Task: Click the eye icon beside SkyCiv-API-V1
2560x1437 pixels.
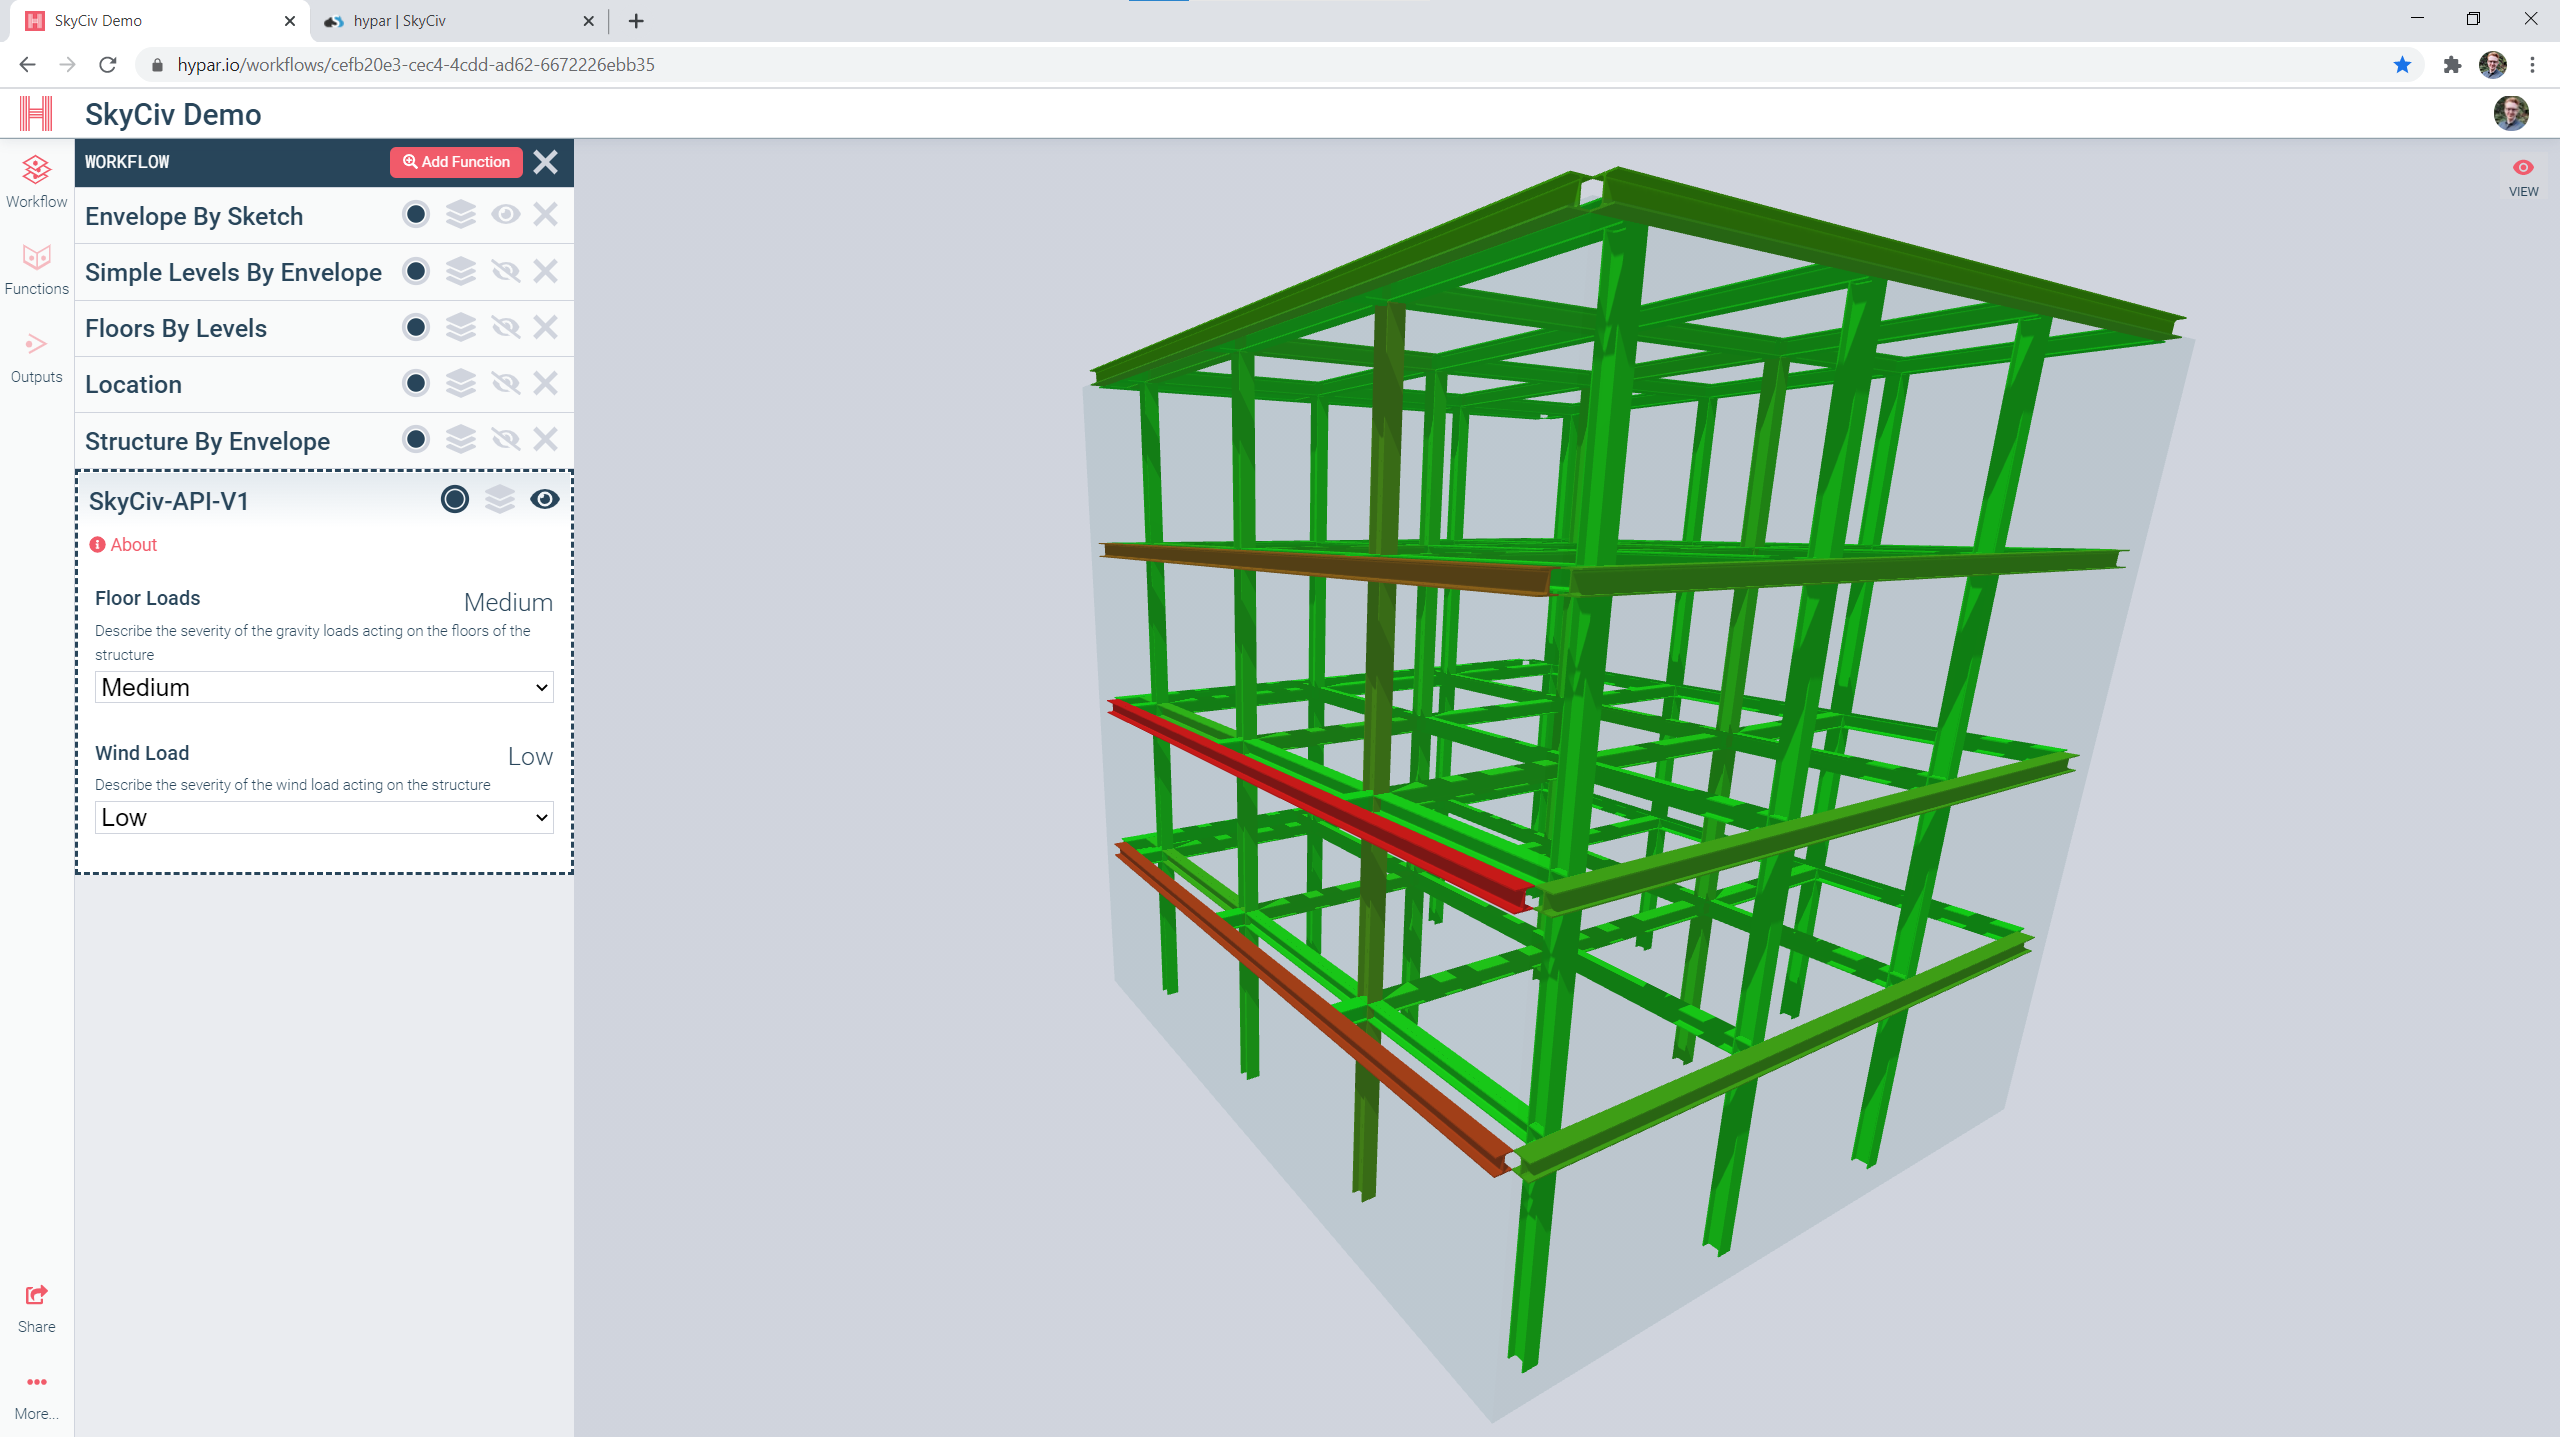Action: point(545,500)
